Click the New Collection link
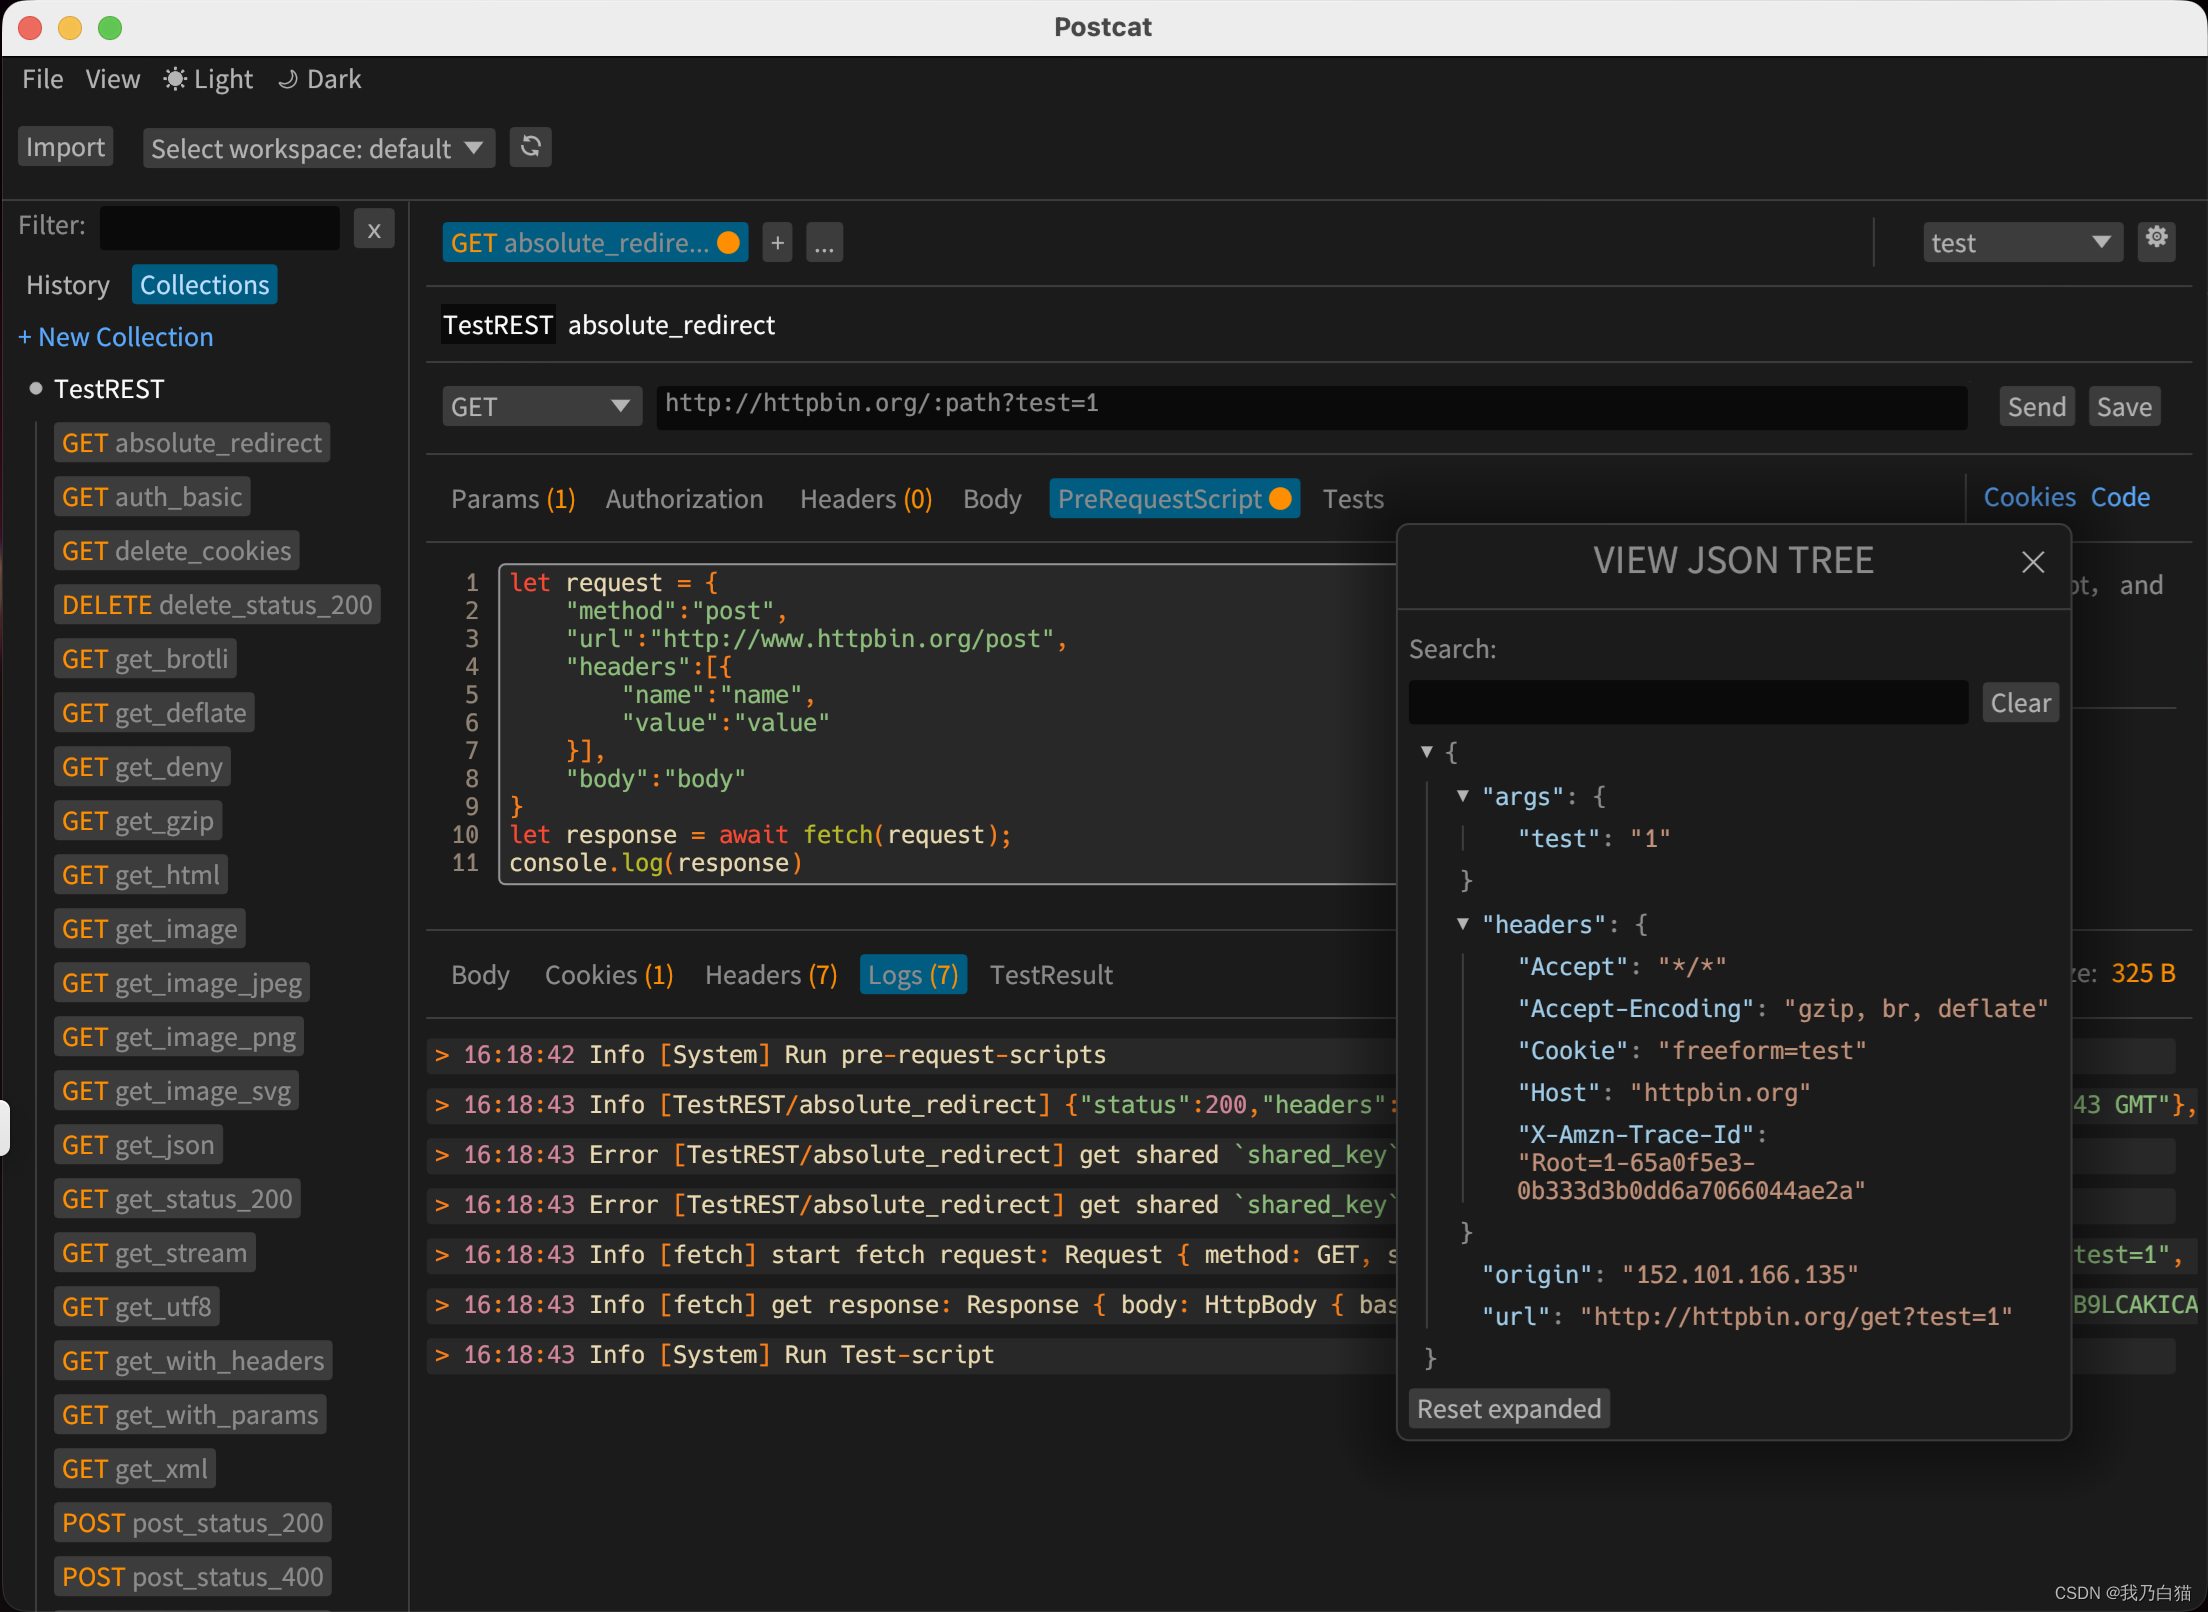Image resolution: width=2208 pixels, height=1612 pixels. (116, 337)
